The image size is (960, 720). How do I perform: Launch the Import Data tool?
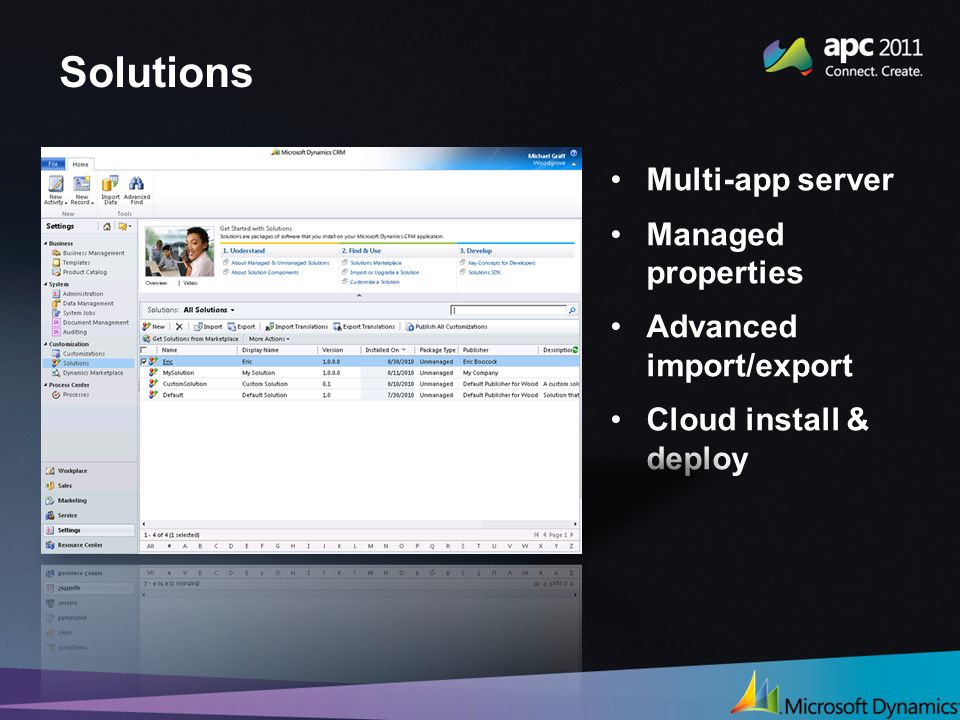coord(110,190)
